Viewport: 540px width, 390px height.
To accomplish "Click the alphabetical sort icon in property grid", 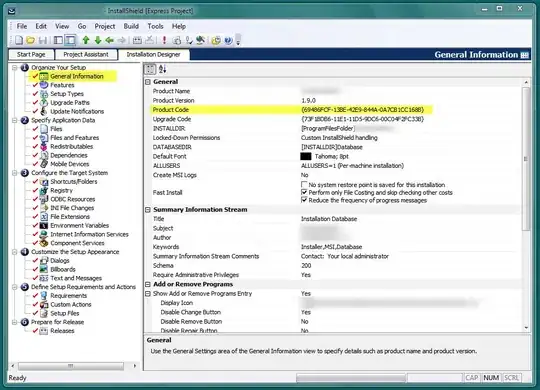I will pos(162,69).
